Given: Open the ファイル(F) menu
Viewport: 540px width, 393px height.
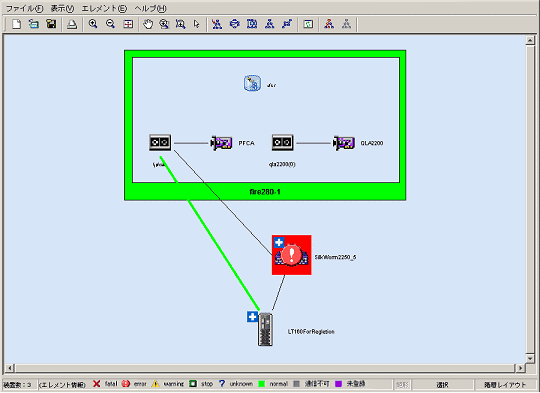Looking at the screenshot, I should [x=24, y=8].
